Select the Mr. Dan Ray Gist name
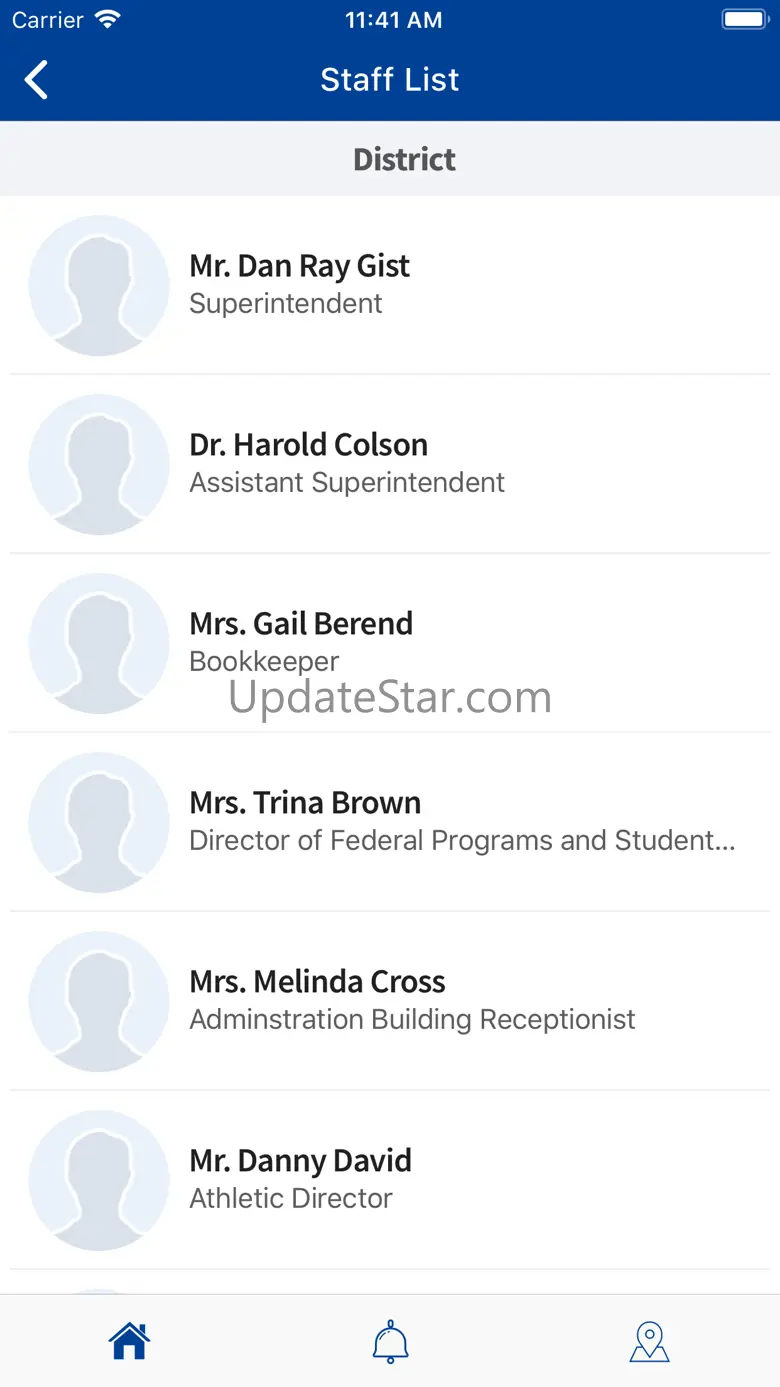The image size is (780, 1387). (299, 266)
